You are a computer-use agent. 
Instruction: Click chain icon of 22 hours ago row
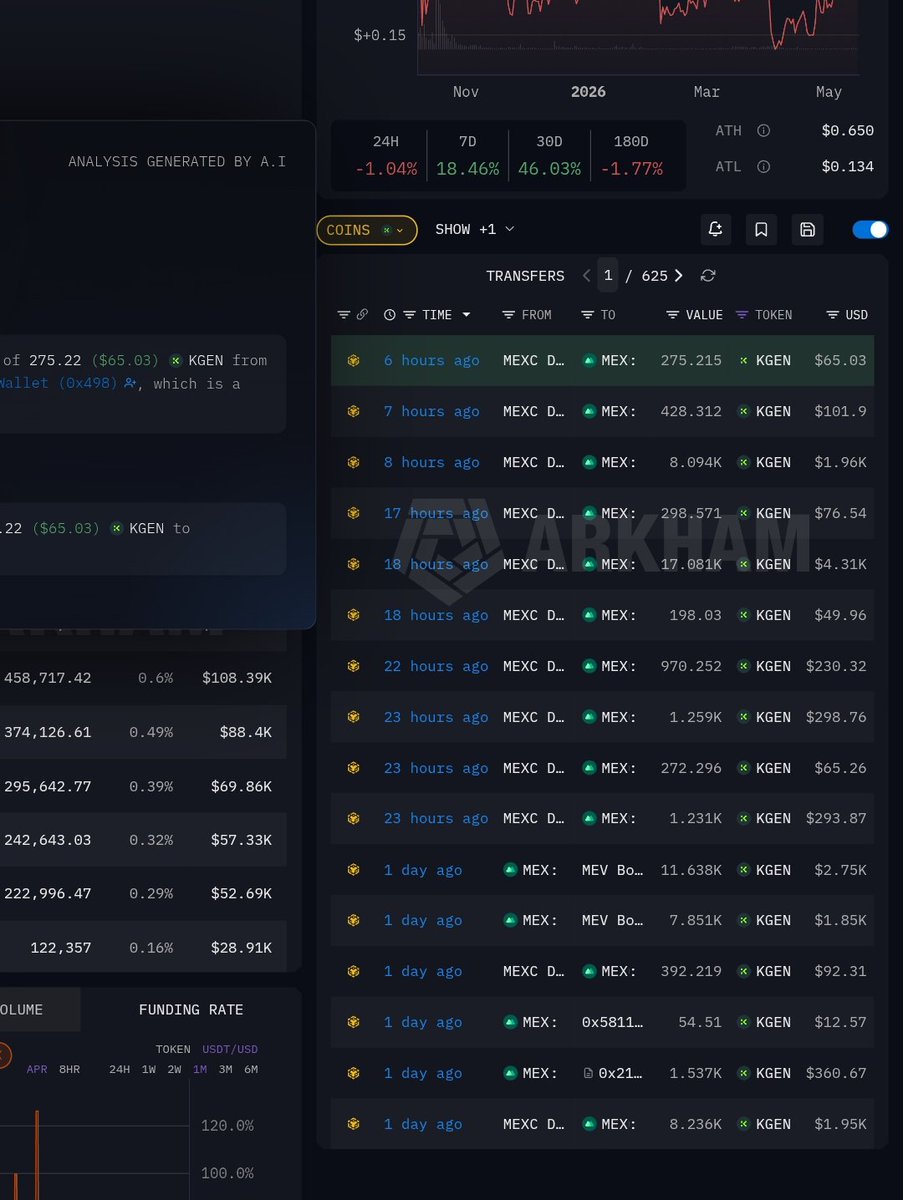tap(353, 667)
